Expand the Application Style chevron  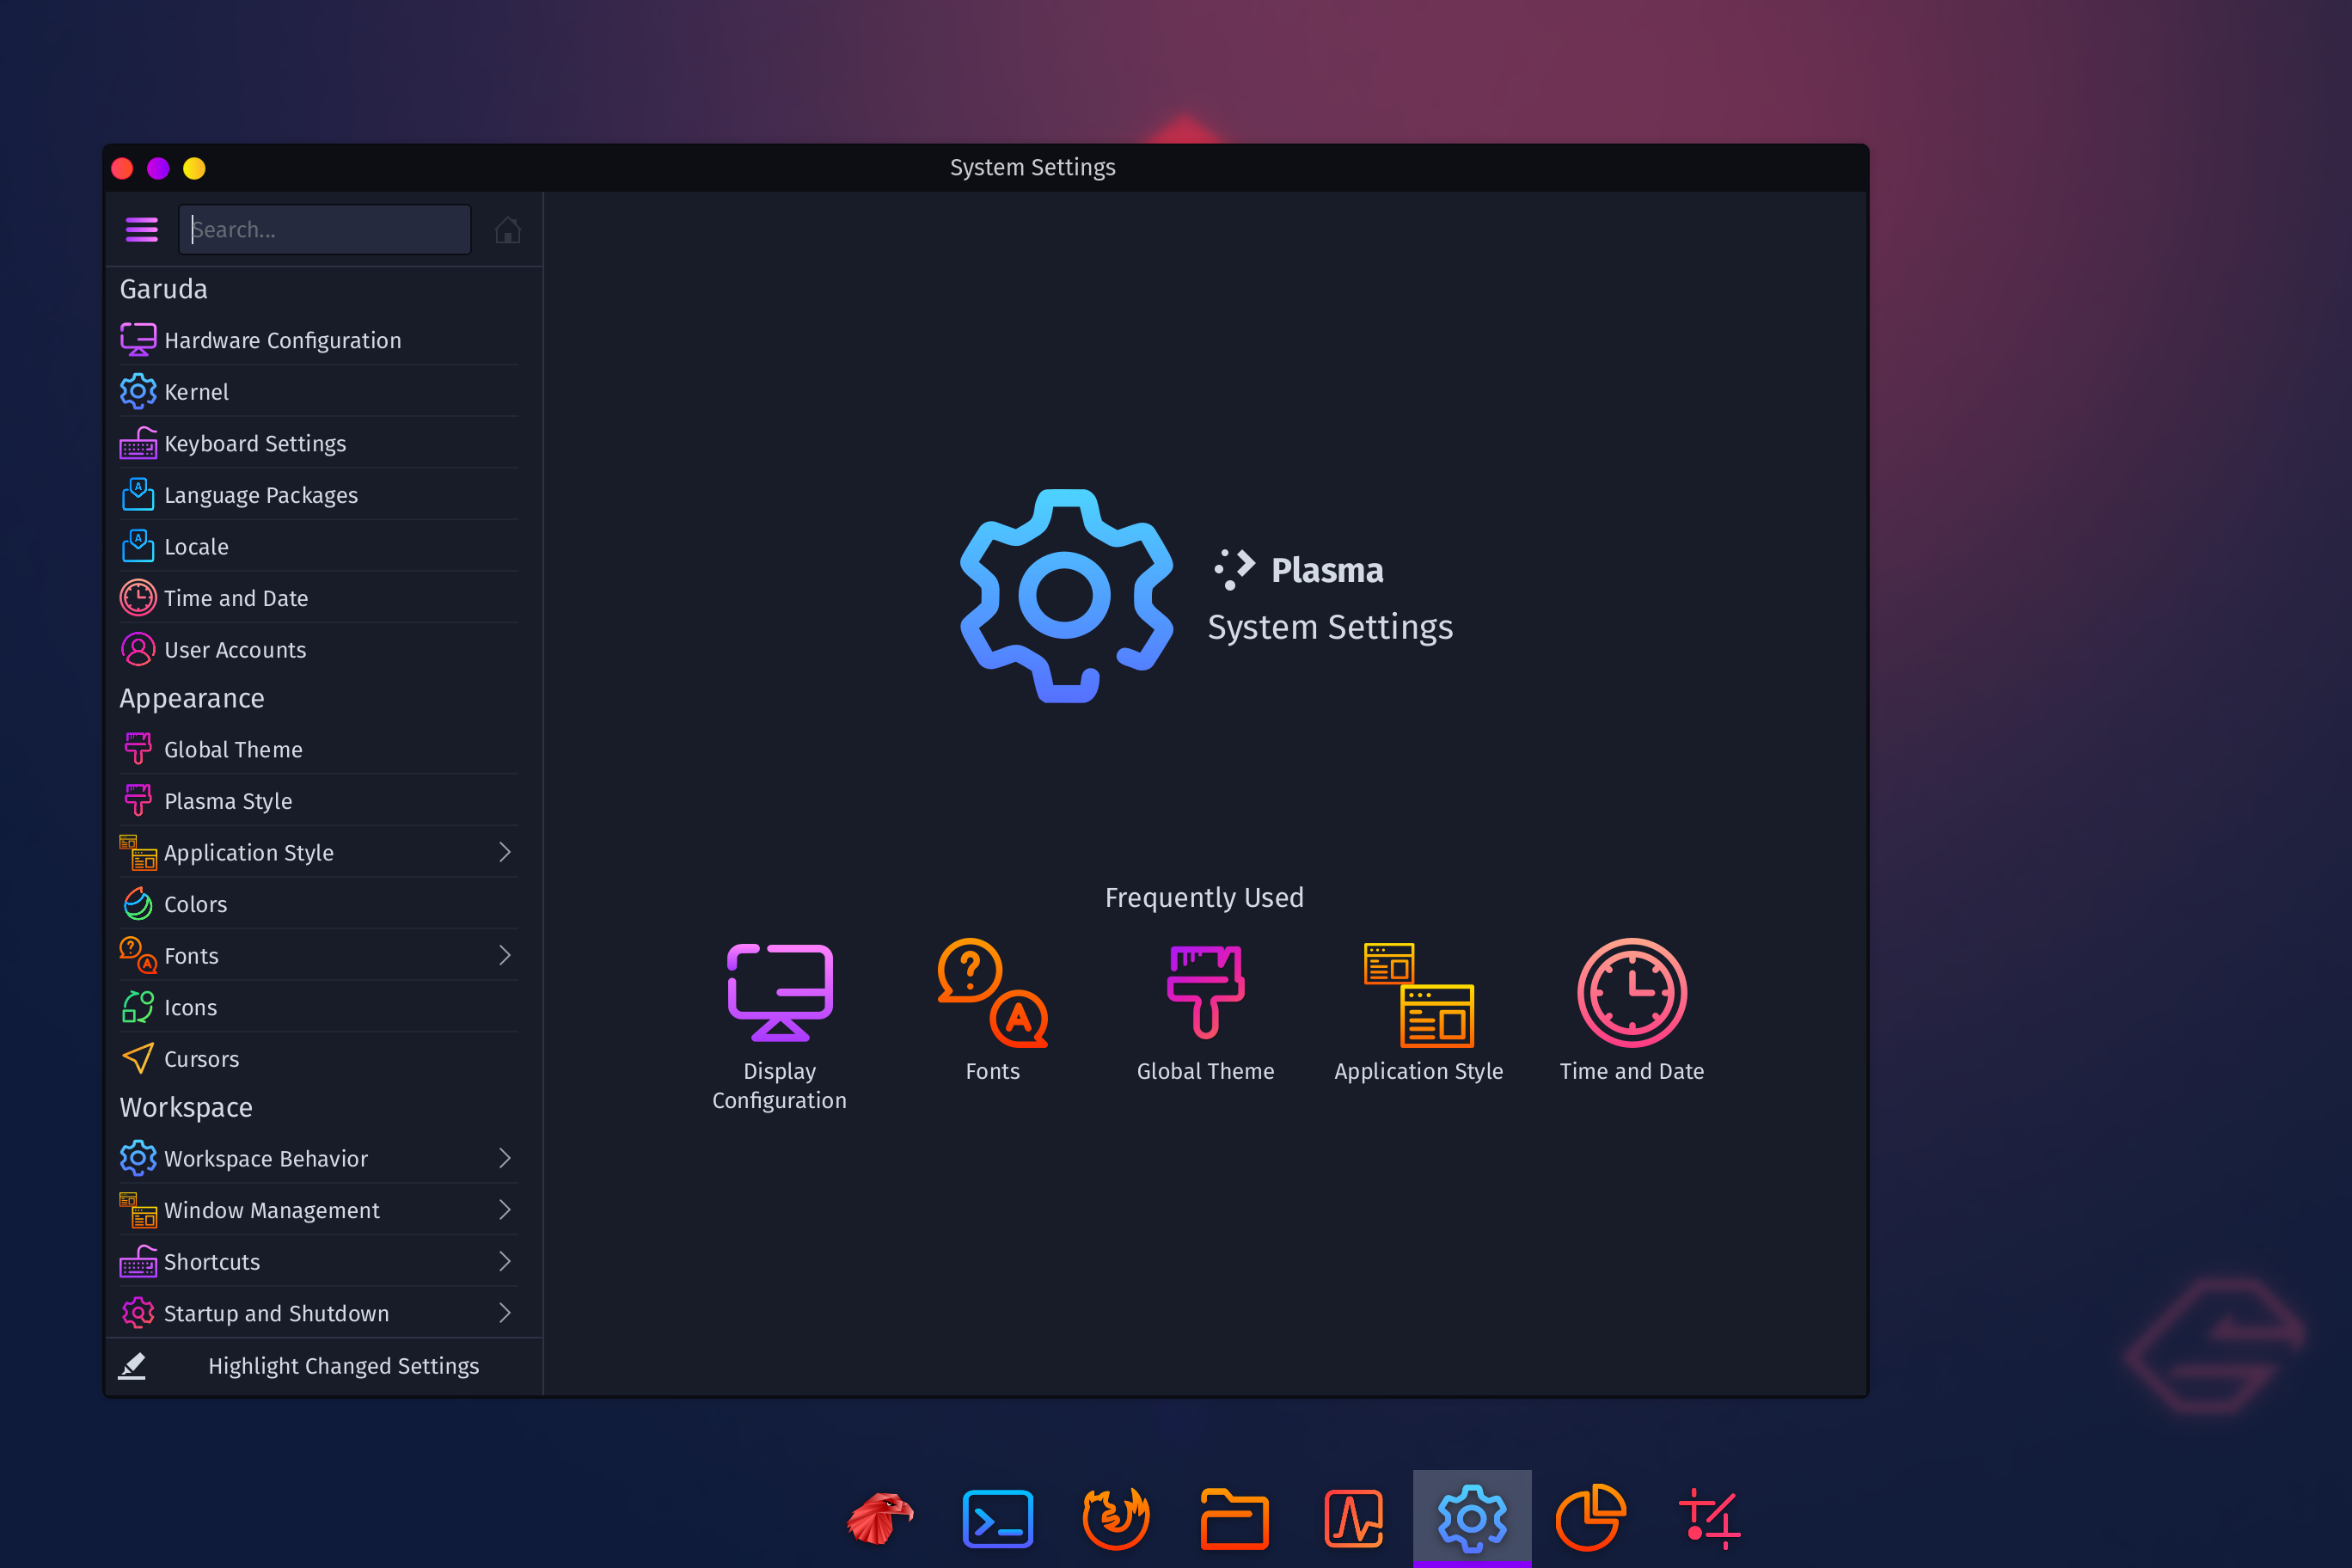pos(505,852)
